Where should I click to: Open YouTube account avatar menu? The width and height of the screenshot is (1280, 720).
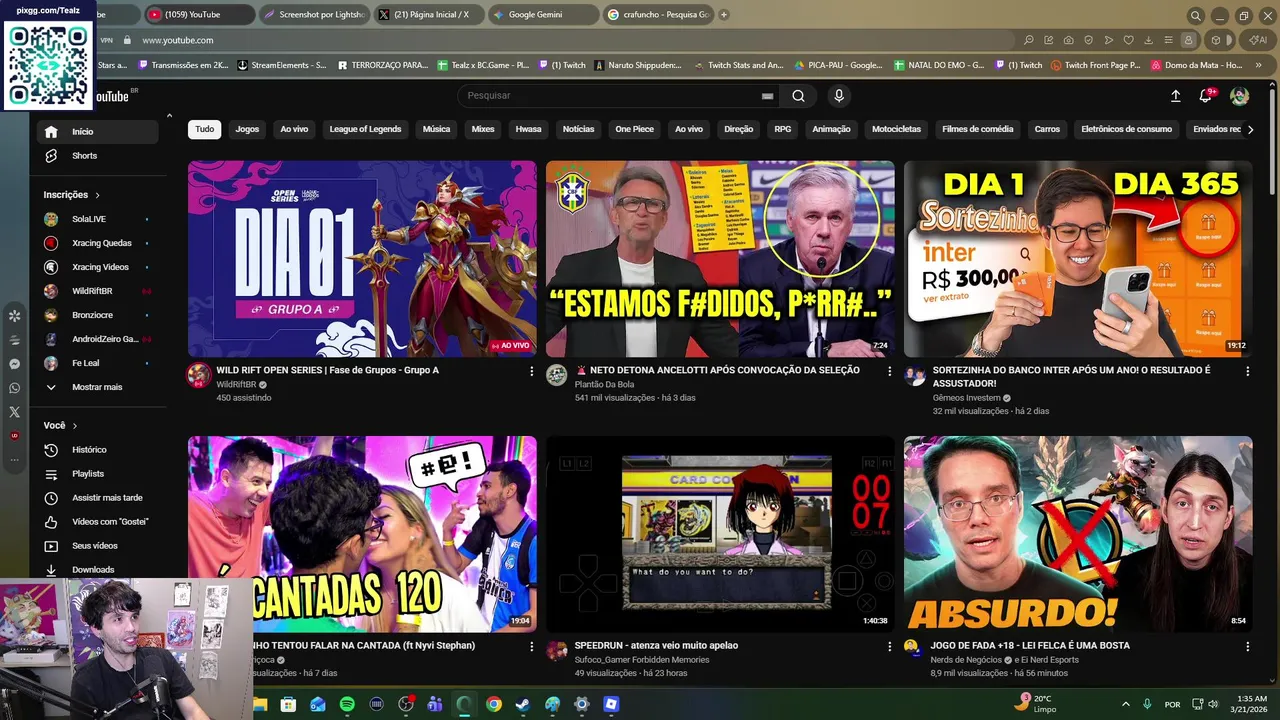coord(1239,96)
